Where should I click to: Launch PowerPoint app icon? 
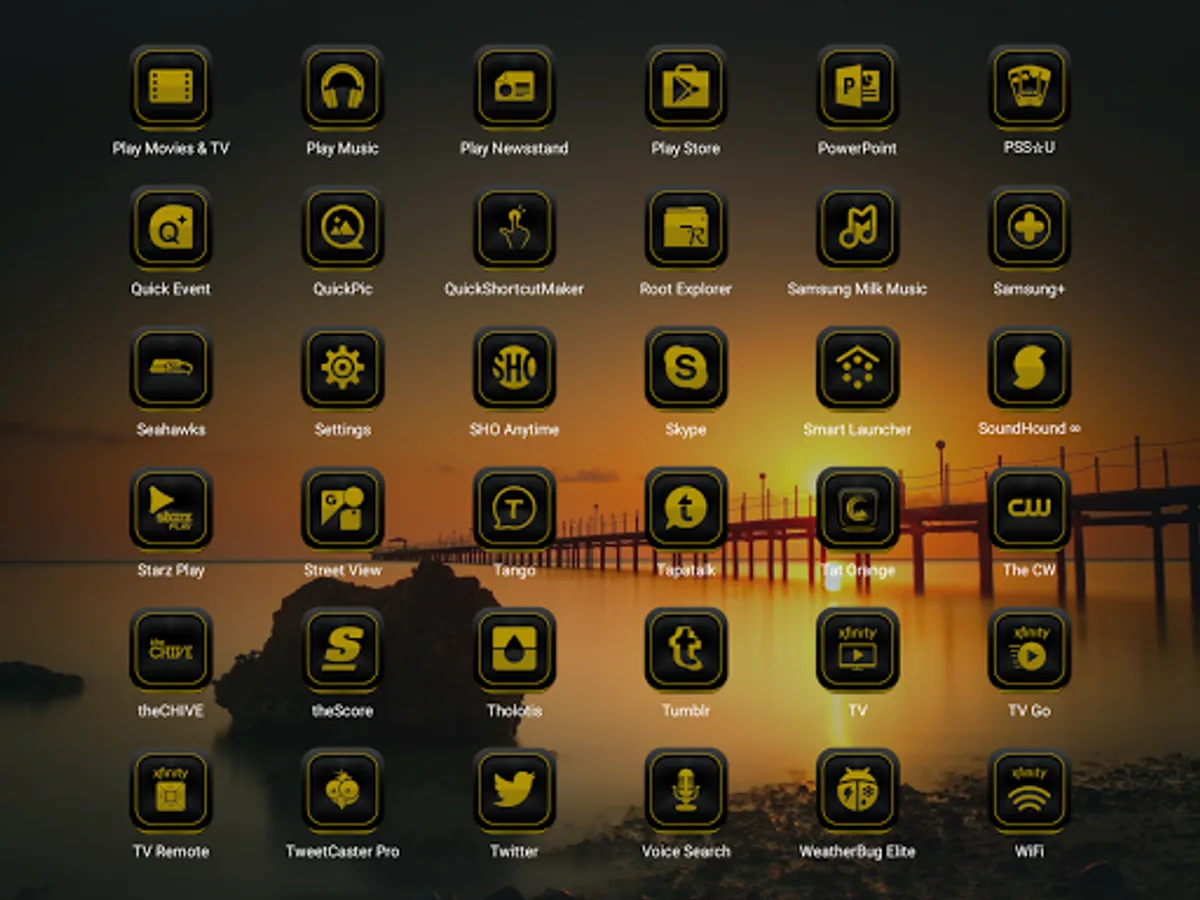(x=857, y=87)
